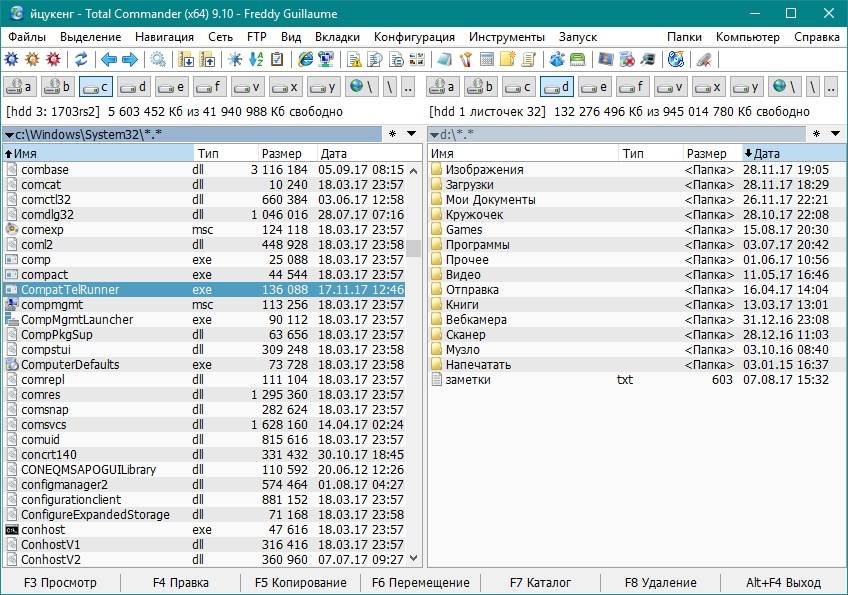
Task: Click left panel scrollbar up arrow
Action: coord(414,170)
